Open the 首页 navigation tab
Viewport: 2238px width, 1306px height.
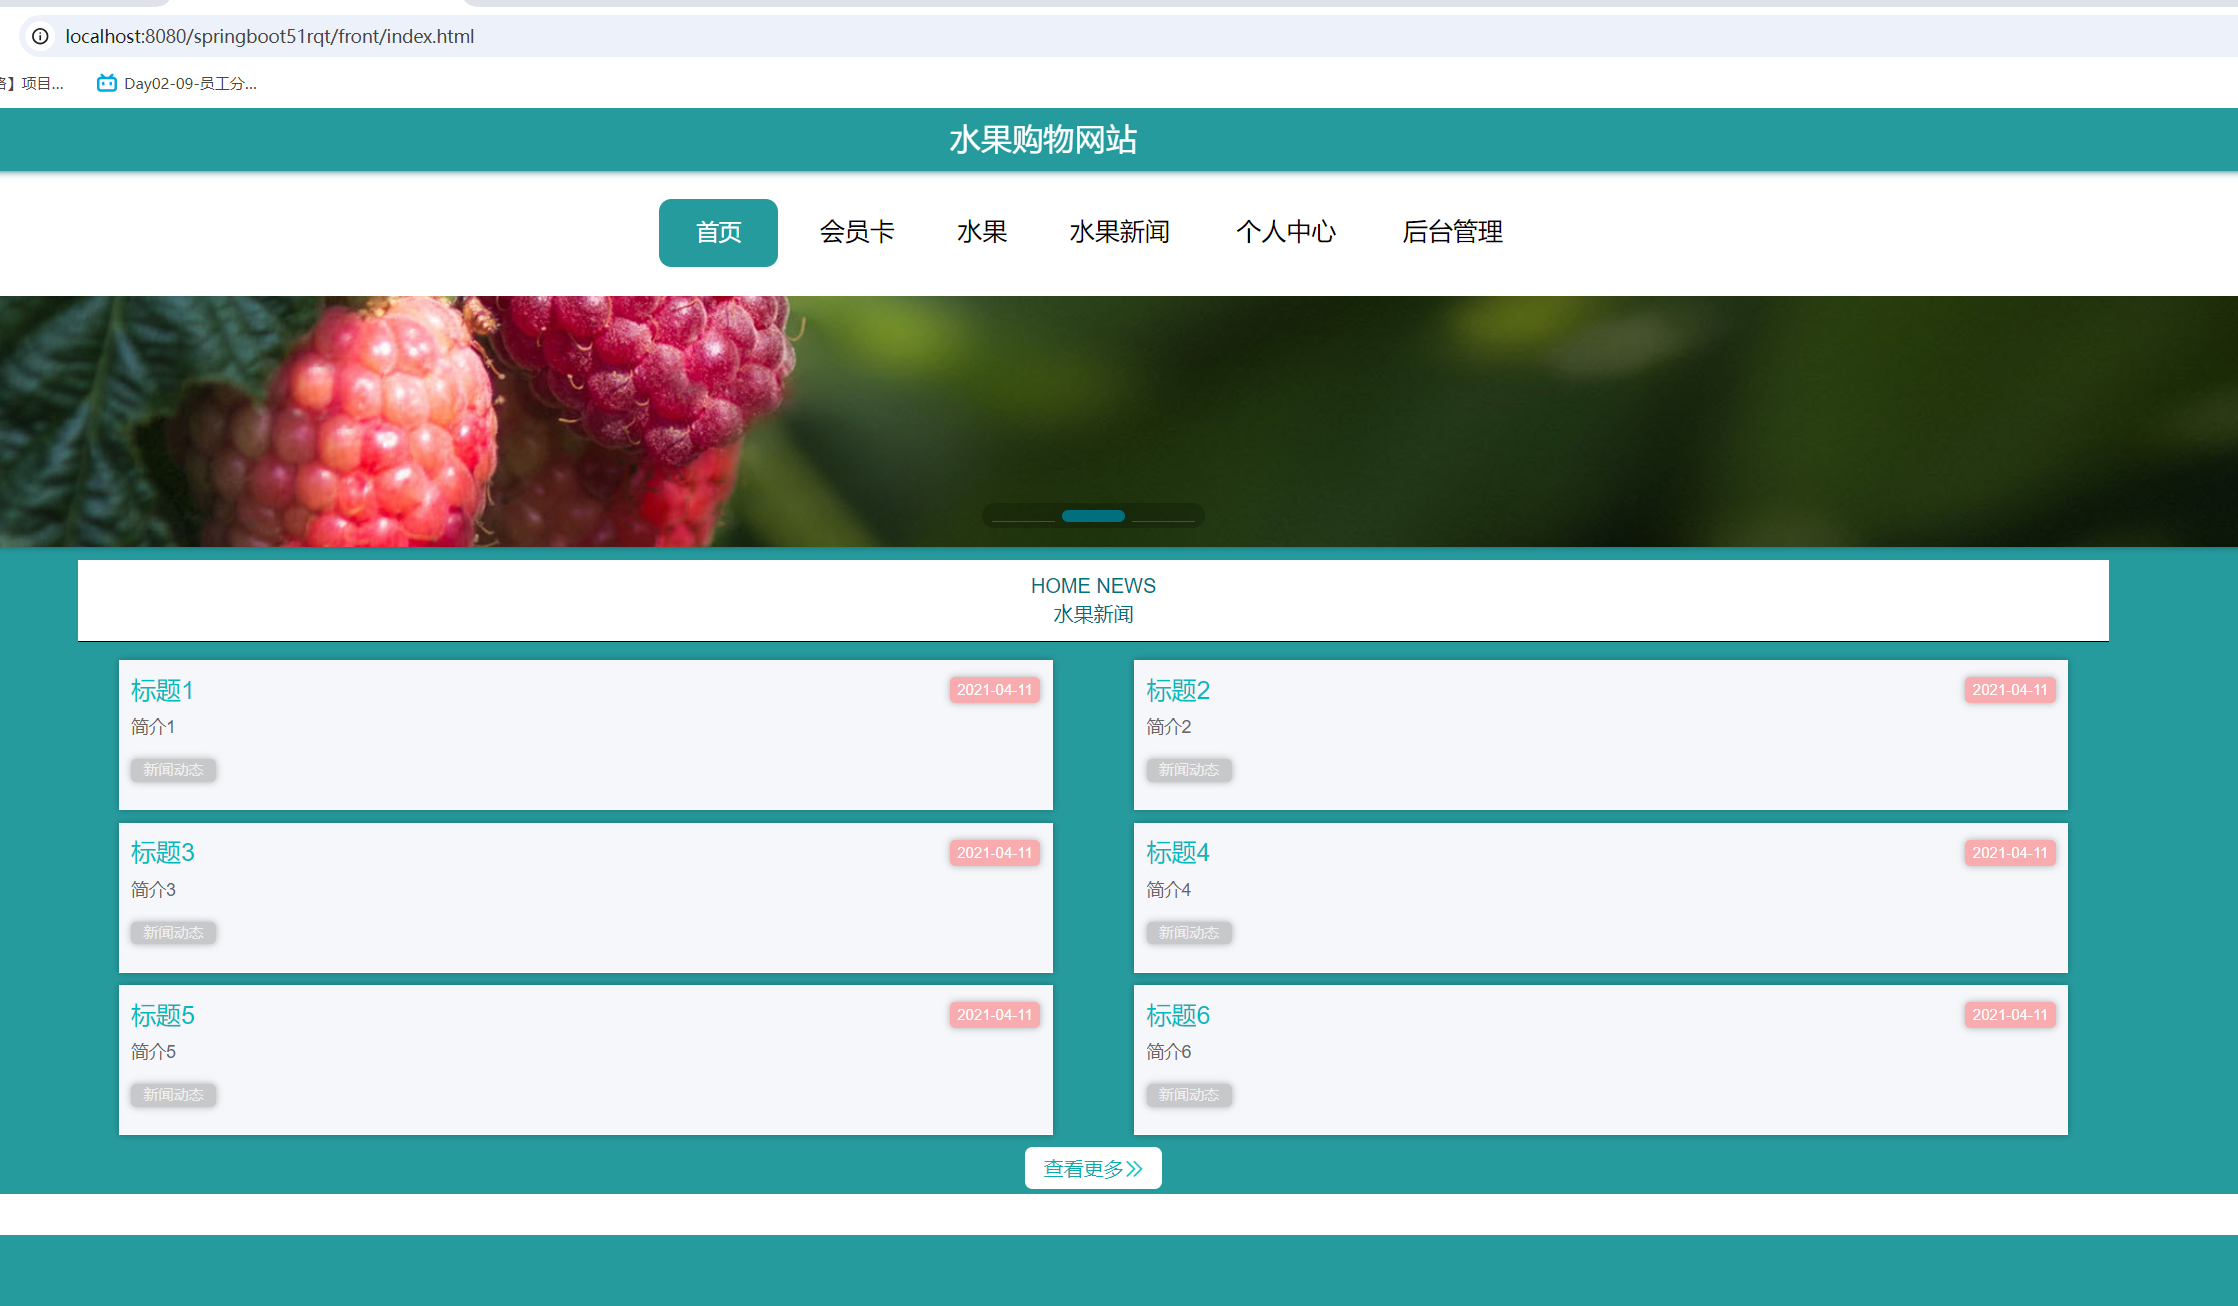[x=717, y=232]
